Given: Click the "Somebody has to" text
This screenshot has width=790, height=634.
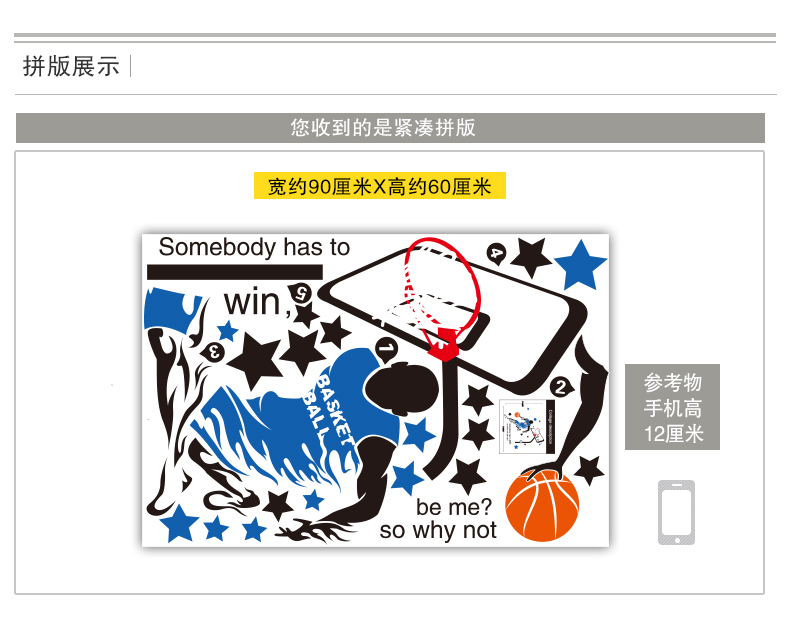Looking at the screenshot, I should point(254,247).
